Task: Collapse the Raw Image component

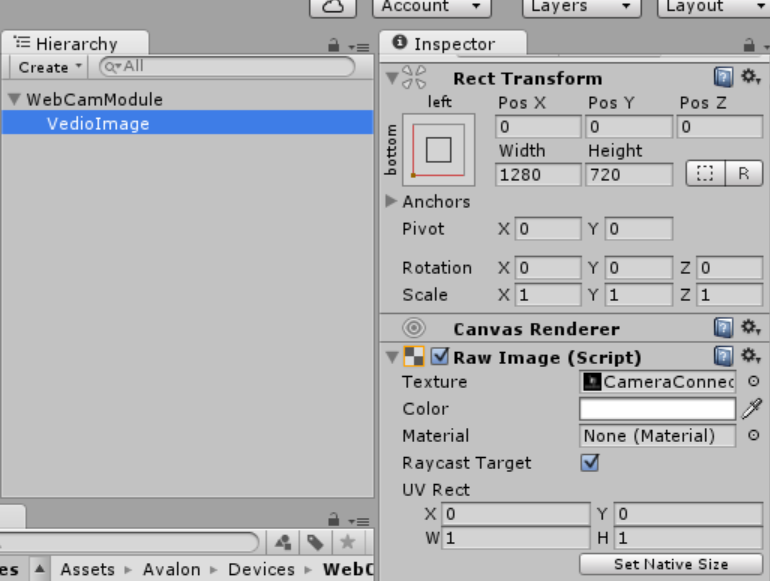Action: click(392, 357)
